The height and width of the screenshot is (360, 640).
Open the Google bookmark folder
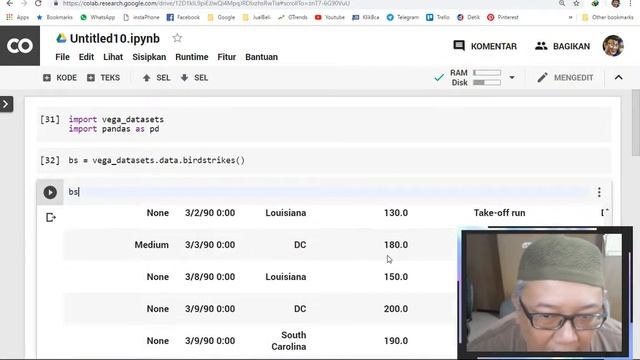click(222, 17)
